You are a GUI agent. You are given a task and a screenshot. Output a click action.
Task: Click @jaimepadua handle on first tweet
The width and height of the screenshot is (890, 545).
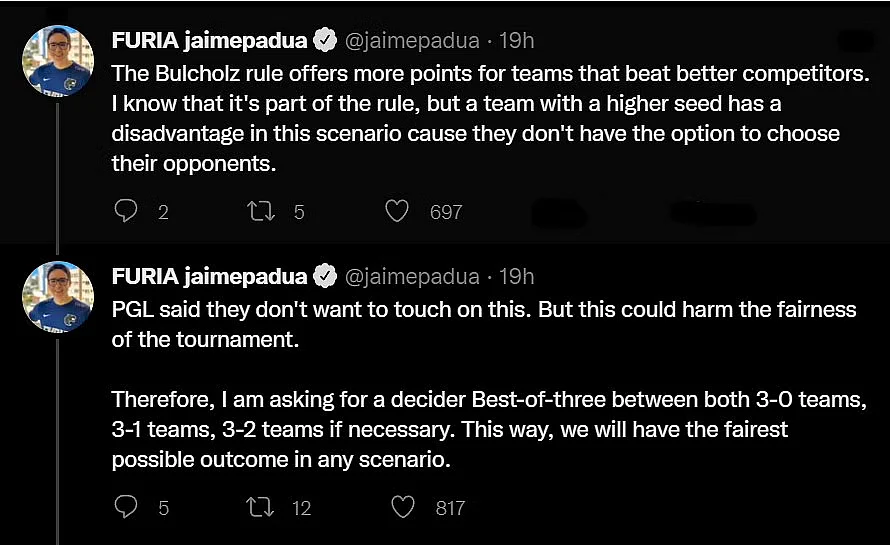click(x=412, y=41)
